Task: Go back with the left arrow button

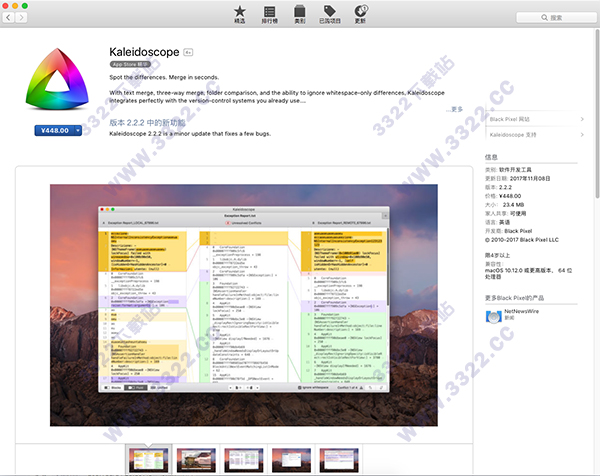Action: (x=8, y=17)
